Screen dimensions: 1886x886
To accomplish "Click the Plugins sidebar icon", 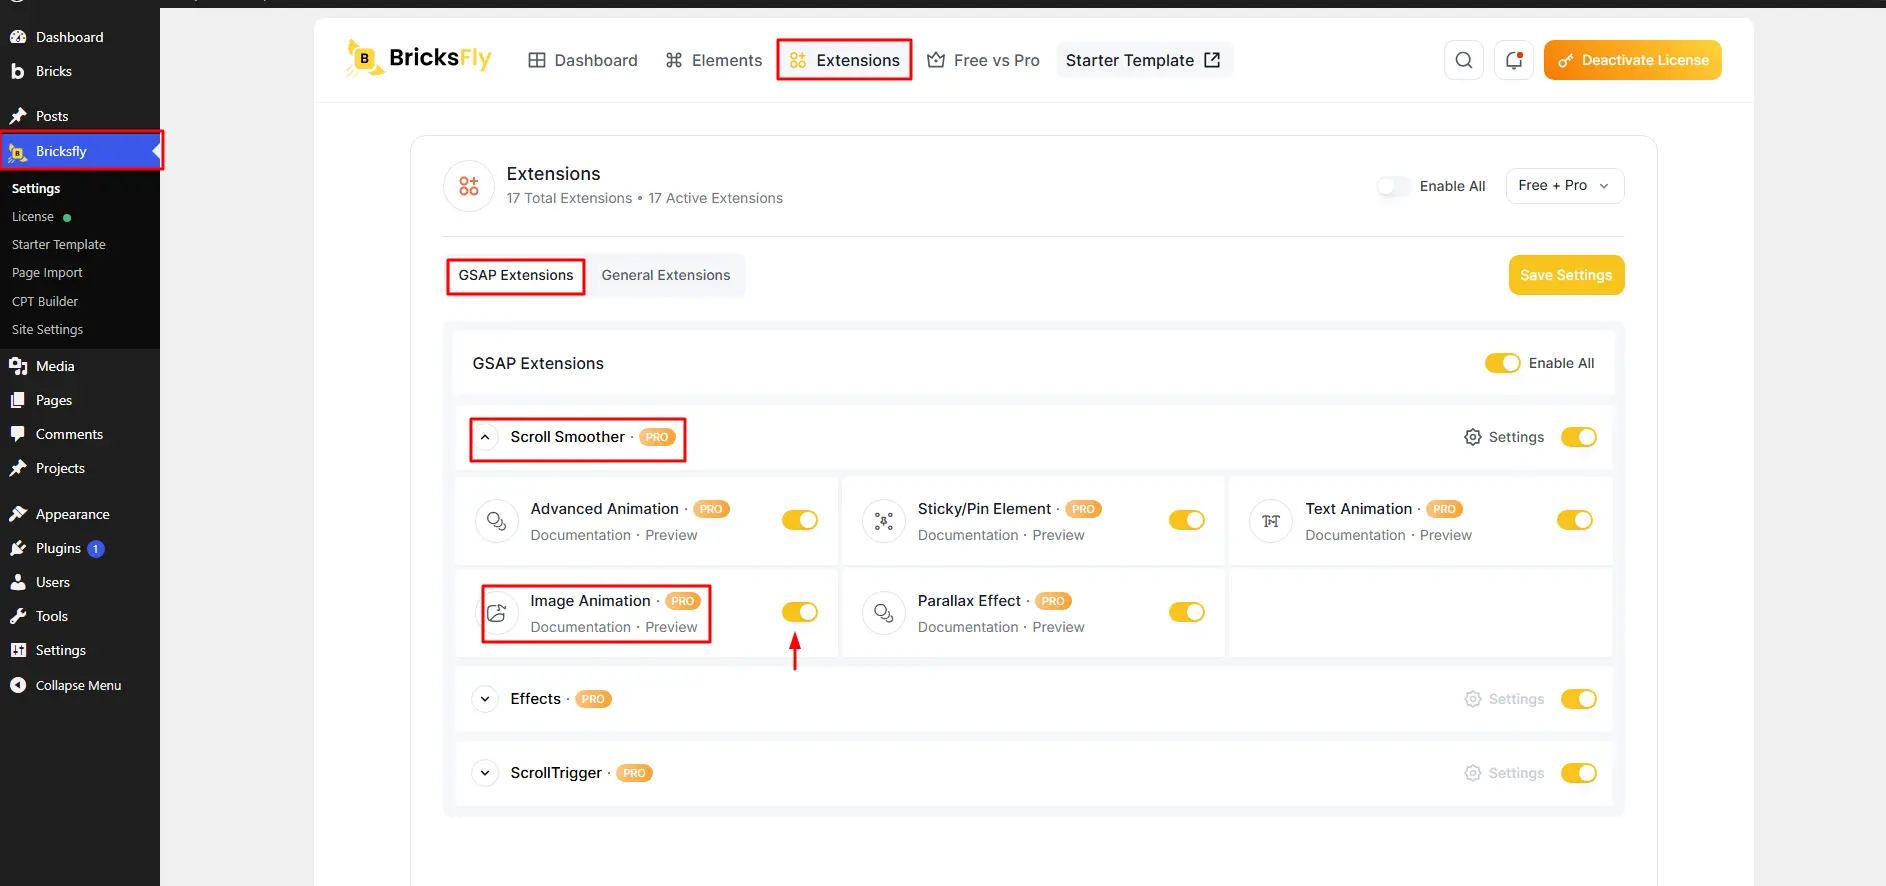I will point(18,548).
